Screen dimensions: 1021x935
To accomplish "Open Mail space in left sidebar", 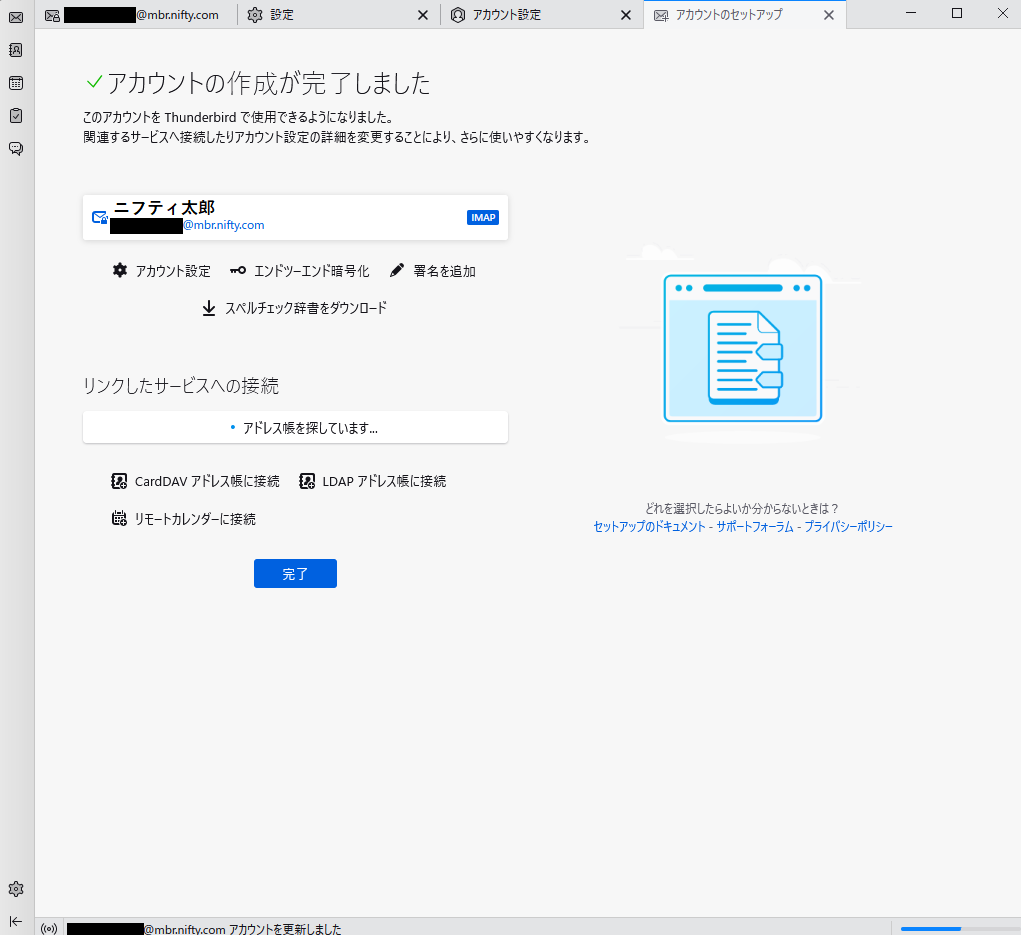I will click(x=16, y=17).
